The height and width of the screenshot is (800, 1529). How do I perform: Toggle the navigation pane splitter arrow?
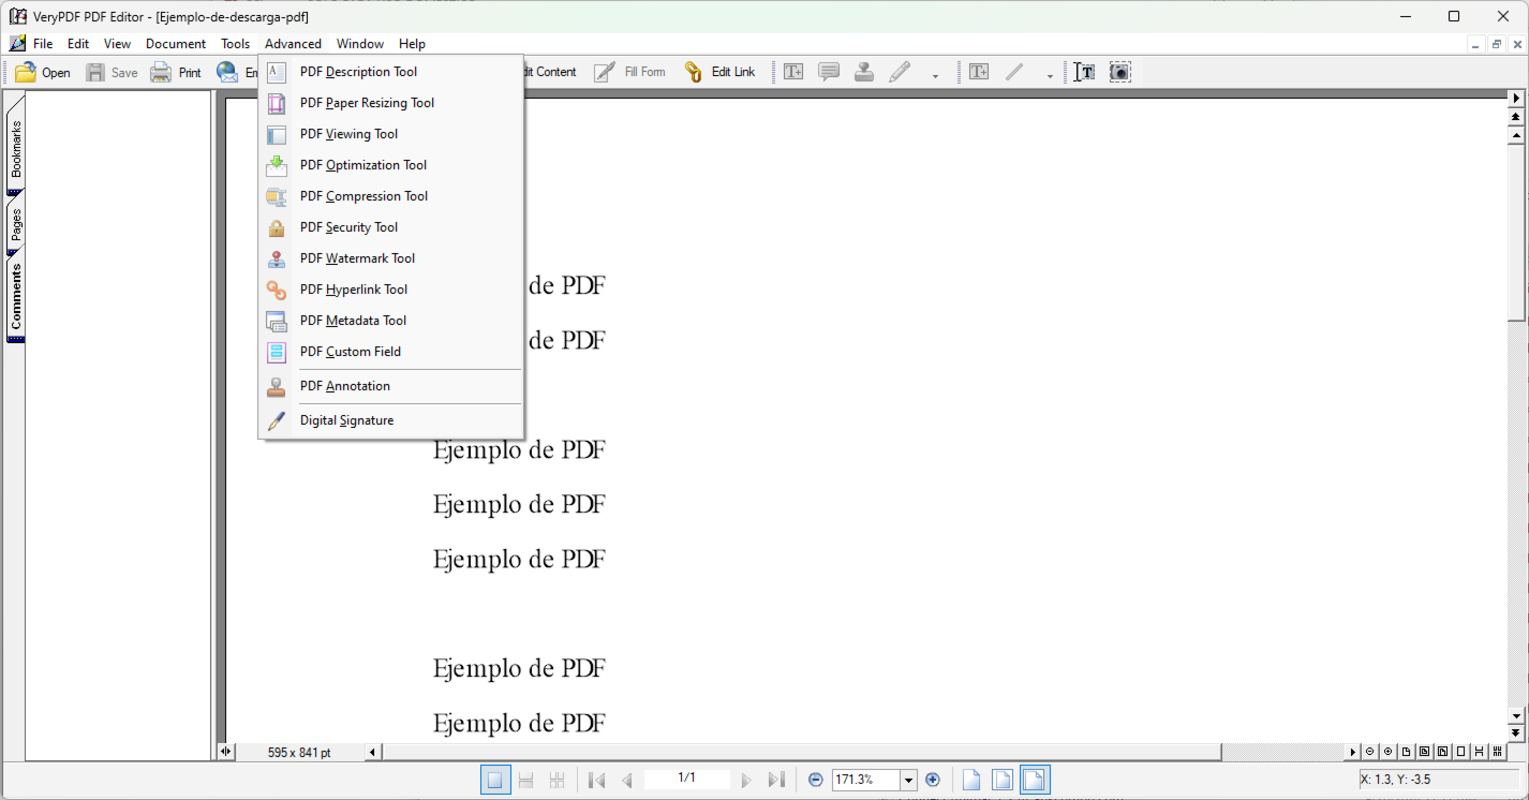tap(226, 752)
